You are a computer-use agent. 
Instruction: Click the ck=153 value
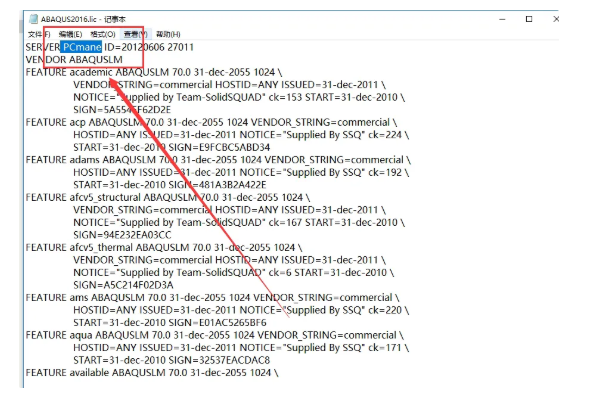click(x=285, y=97)
